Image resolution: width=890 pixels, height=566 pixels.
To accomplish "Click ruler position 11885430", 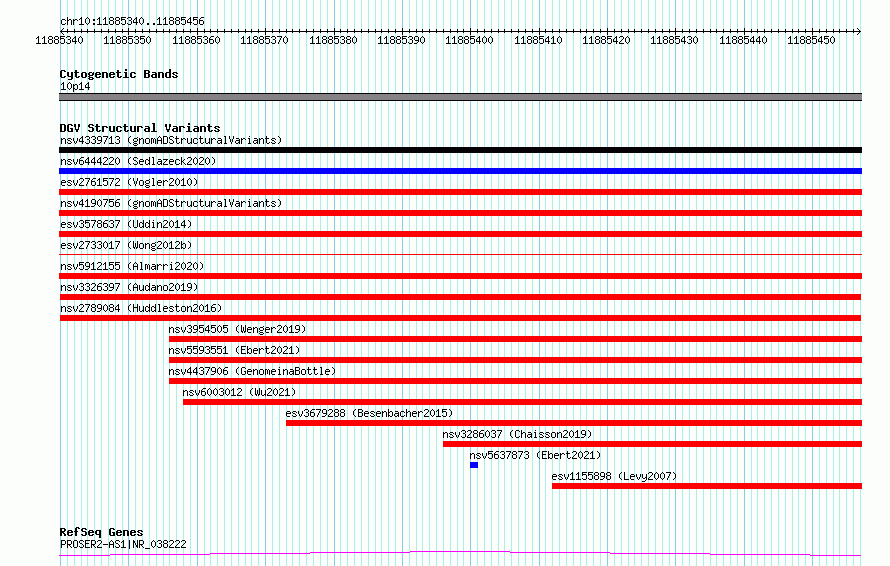I will coord(674,40).
